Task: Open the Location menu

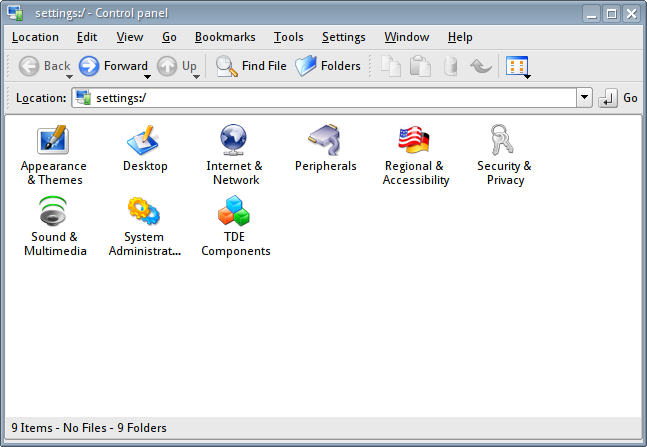Action: [35, 37]
